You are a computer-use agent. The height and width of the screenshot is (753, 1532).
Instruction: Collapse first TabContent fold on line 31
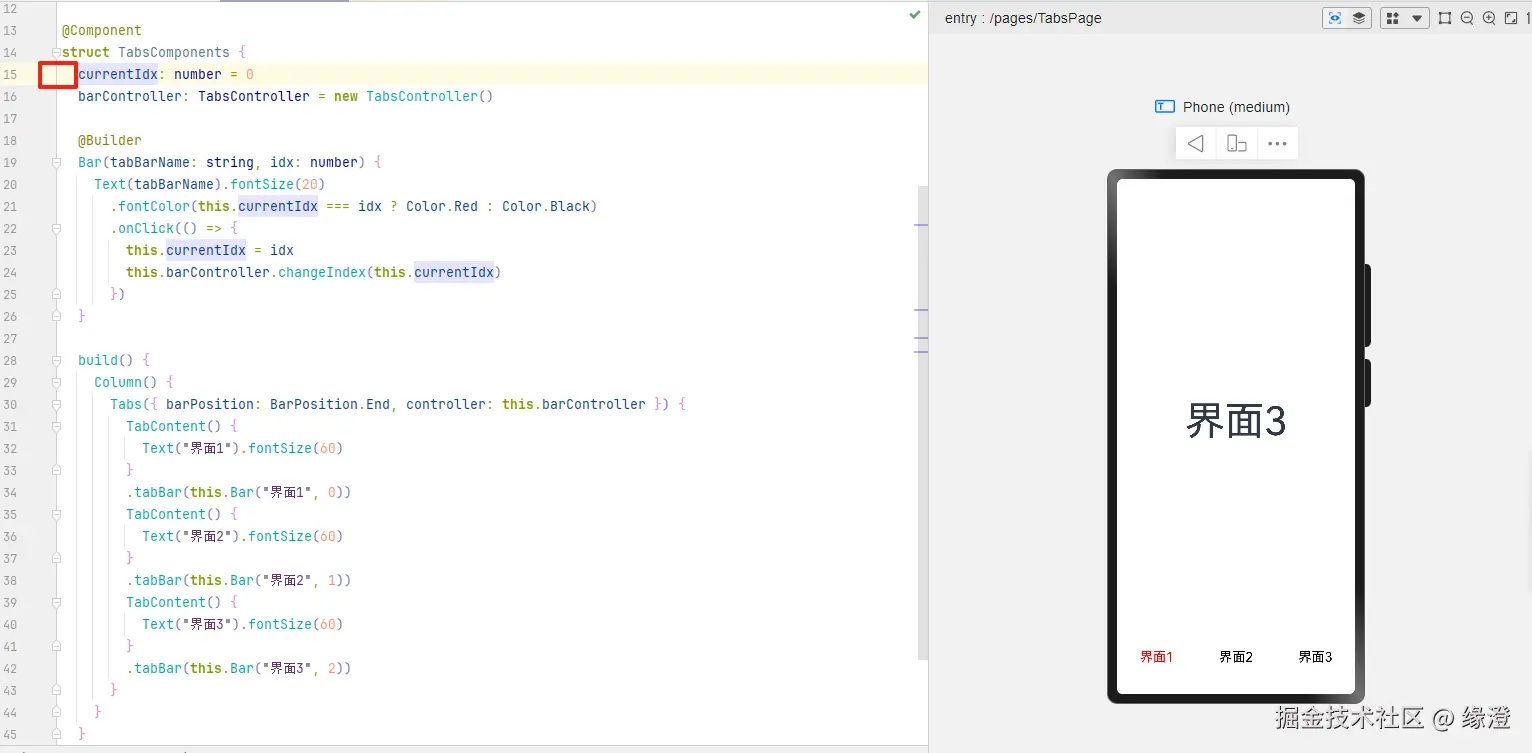pos(56,426)
